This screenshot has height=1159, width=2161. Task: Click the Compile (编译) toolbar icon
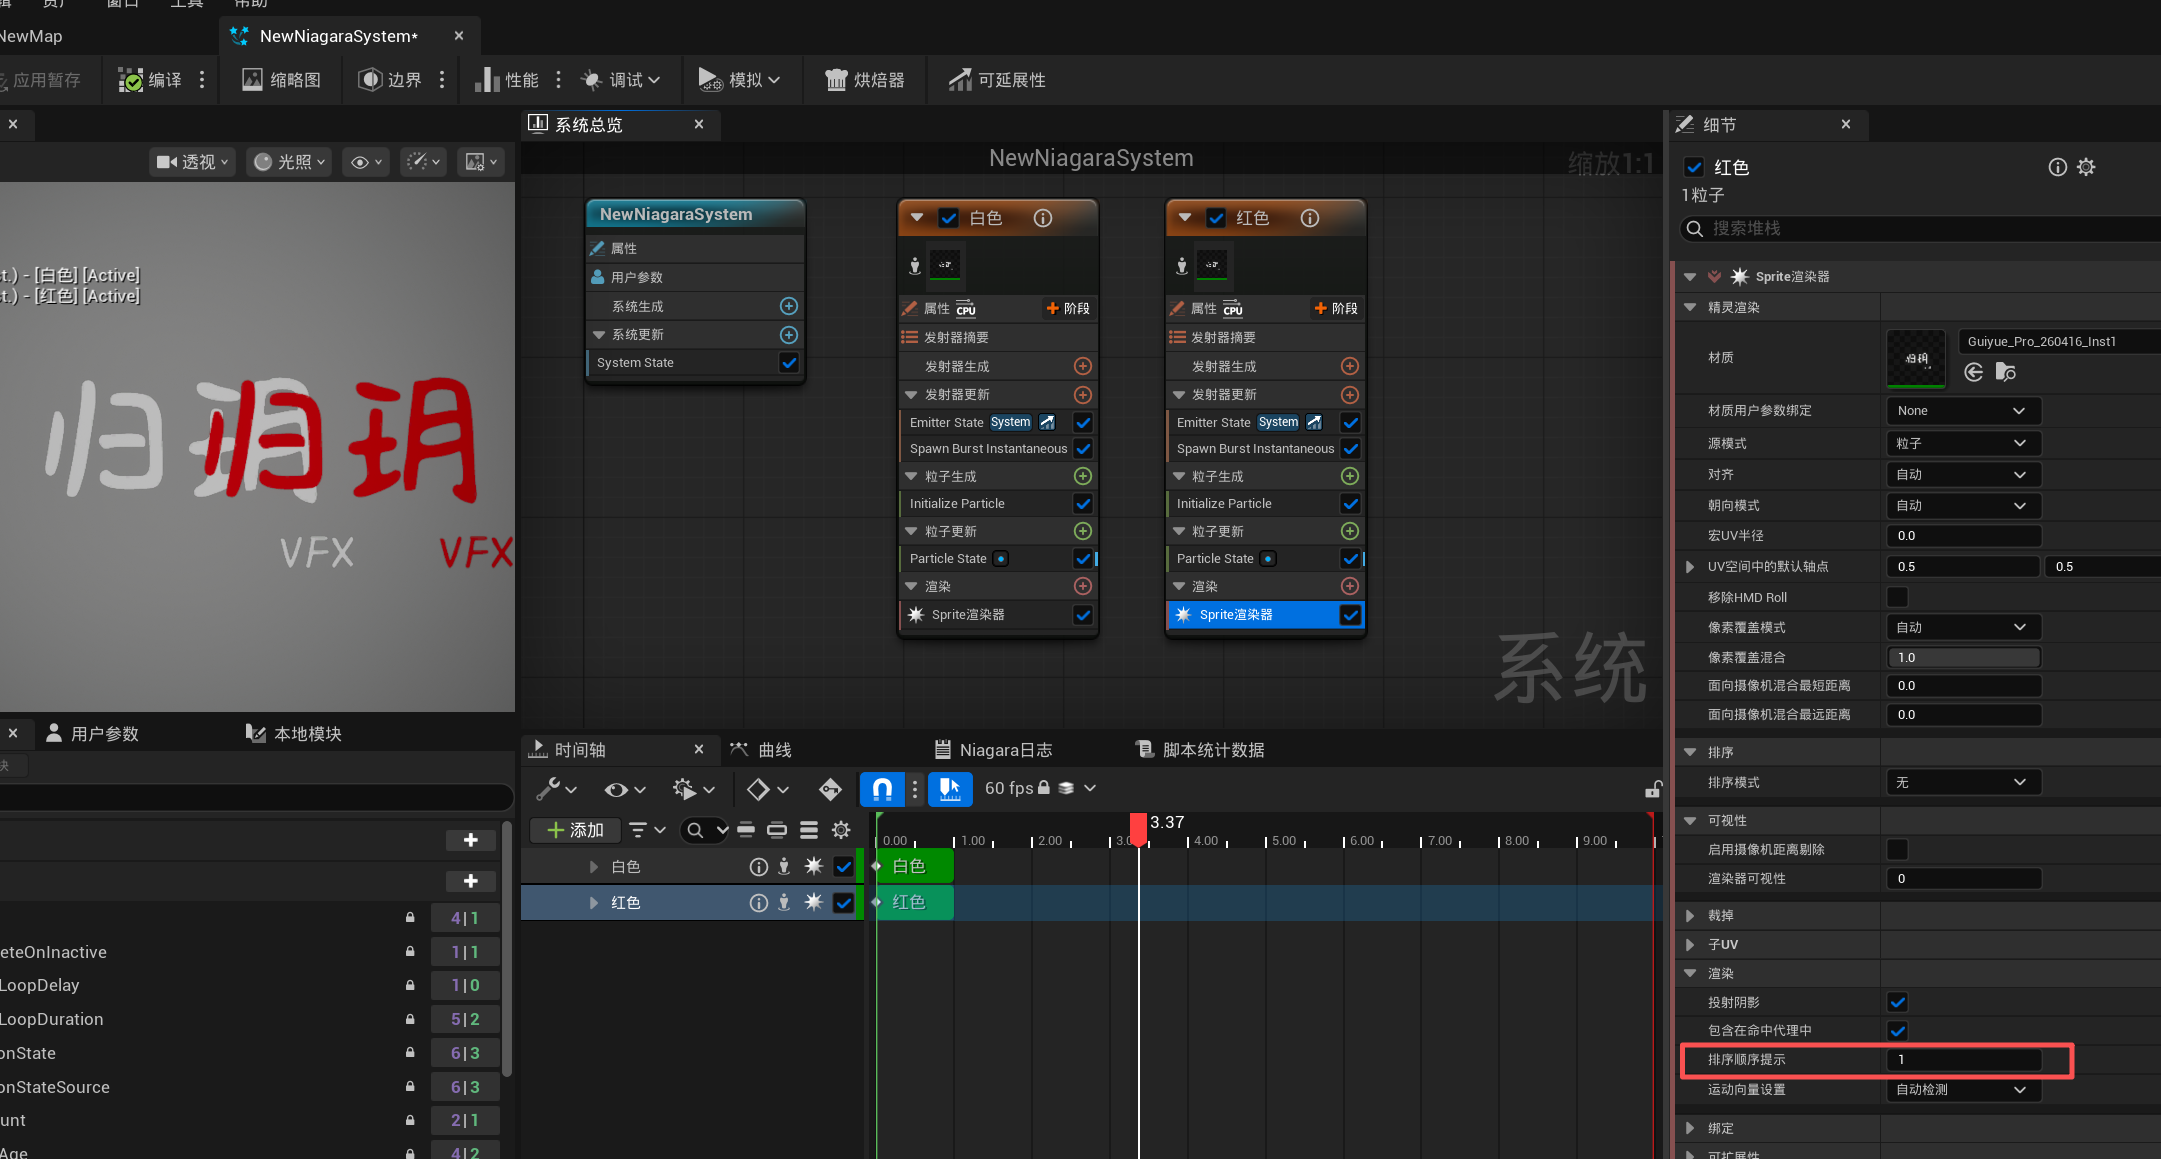131,80
